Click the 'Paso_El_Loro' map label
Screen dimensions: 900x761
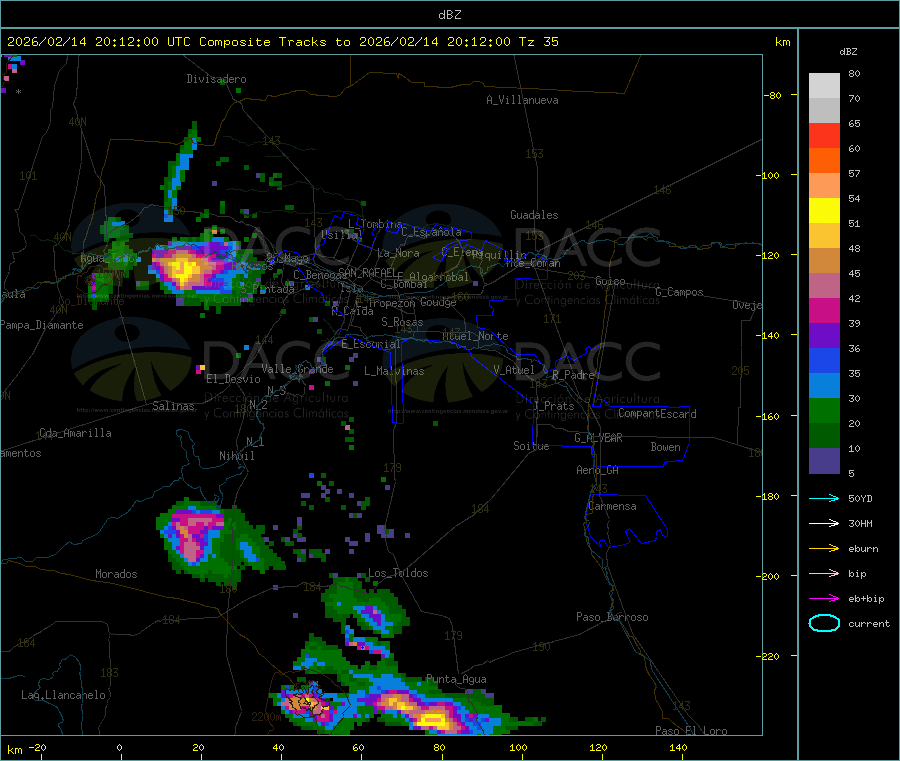pos(692,731)
